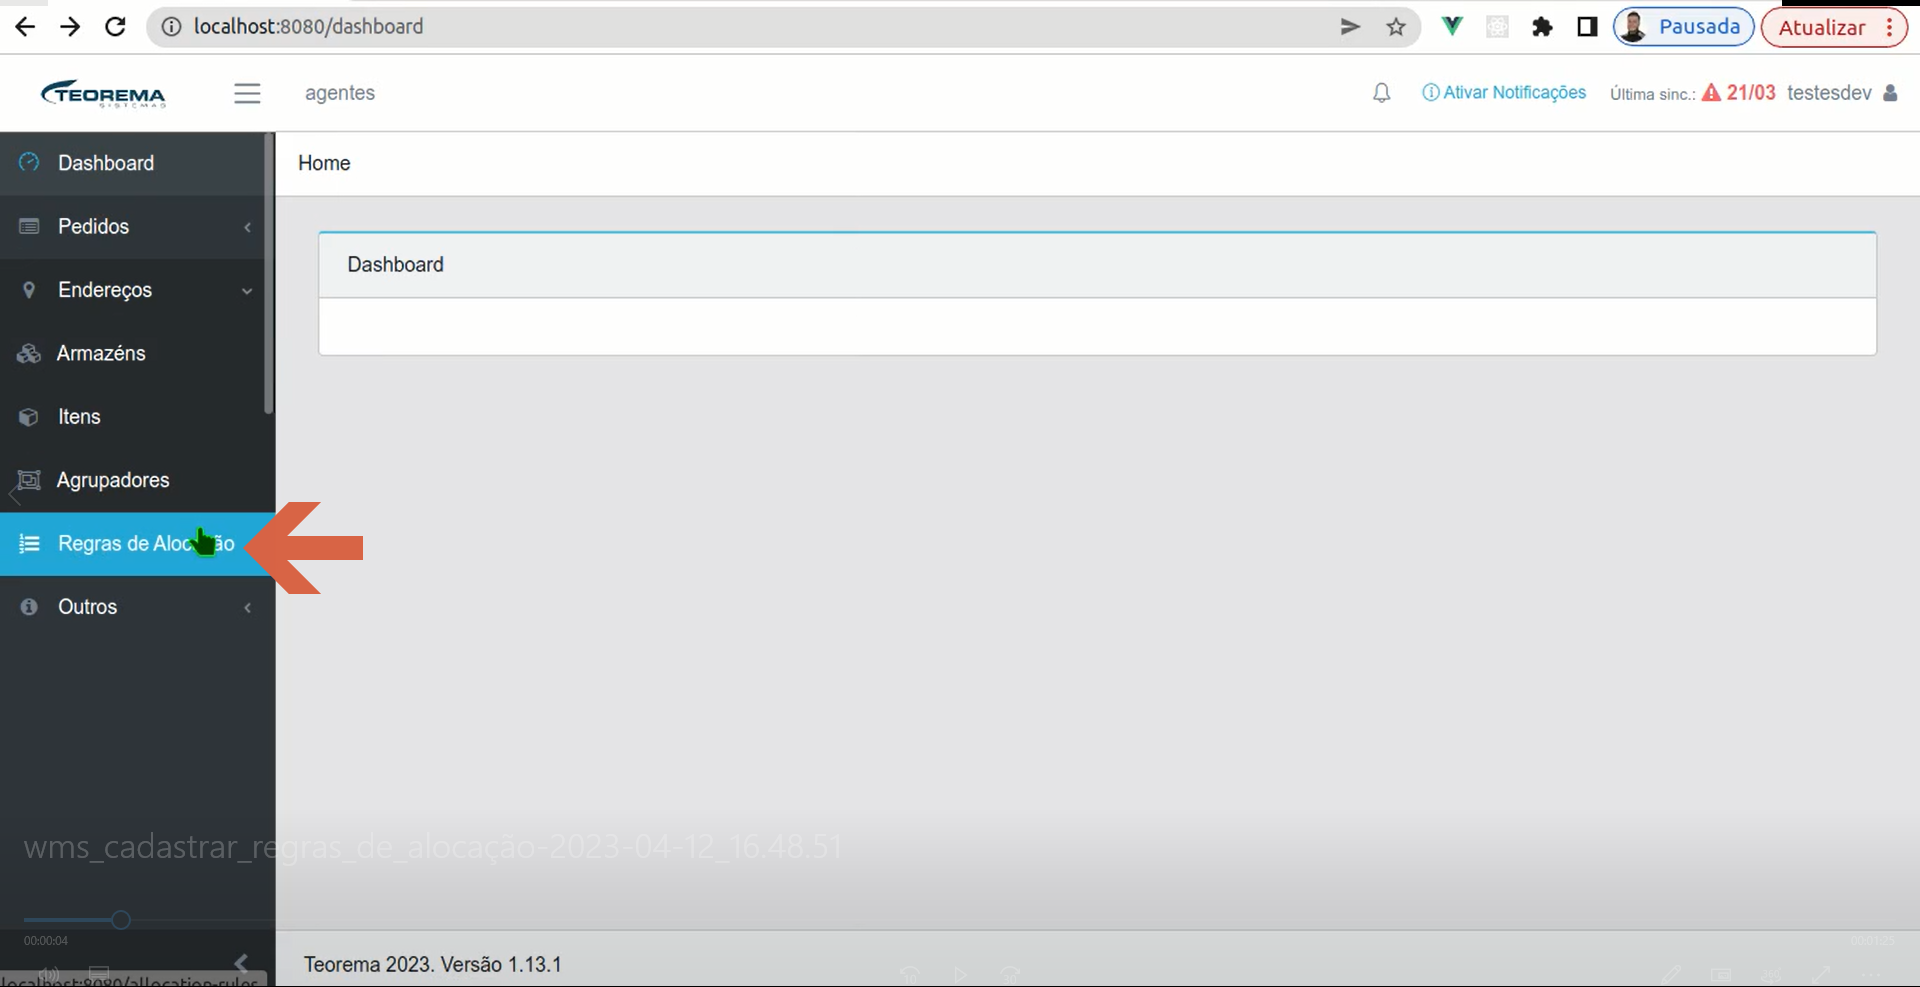
Task: Click the 21/03 last sync date
Action: [1751, 93]
